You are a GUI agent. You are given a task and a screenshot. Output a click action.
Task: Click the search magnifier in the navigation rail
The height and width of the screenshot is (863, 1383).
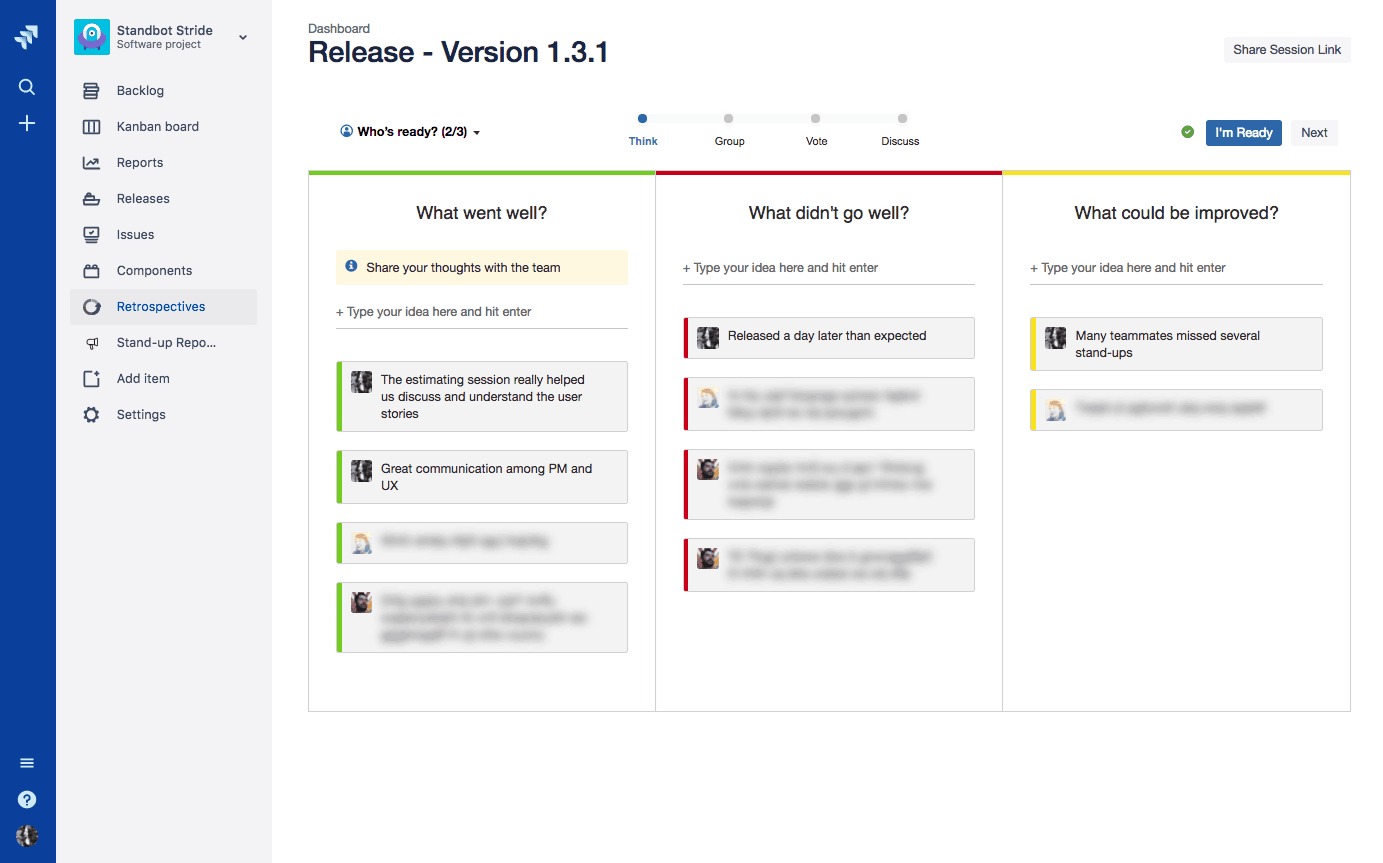pos(27,87)
